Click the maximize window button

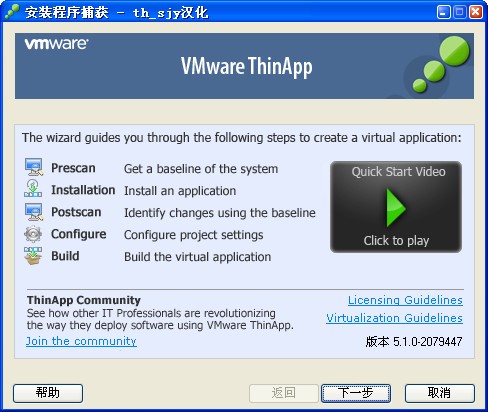[x=460, y=12]
